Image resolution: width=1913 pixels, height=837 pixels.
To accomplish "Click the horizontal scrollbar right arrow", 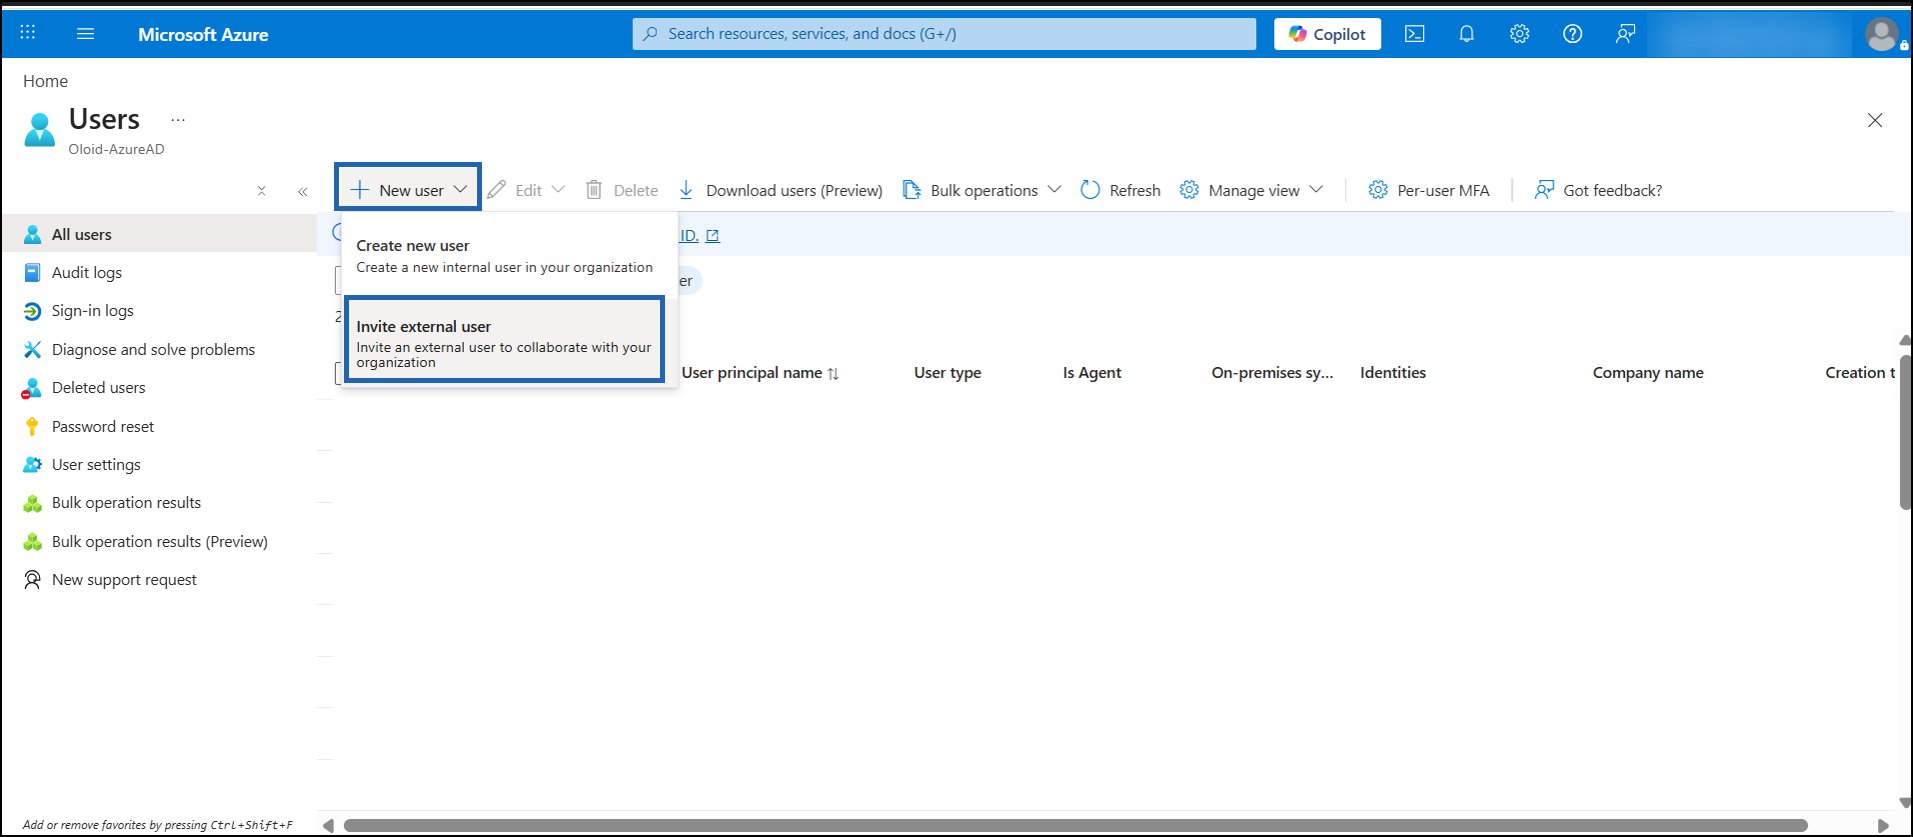I will coord(1883,825).
